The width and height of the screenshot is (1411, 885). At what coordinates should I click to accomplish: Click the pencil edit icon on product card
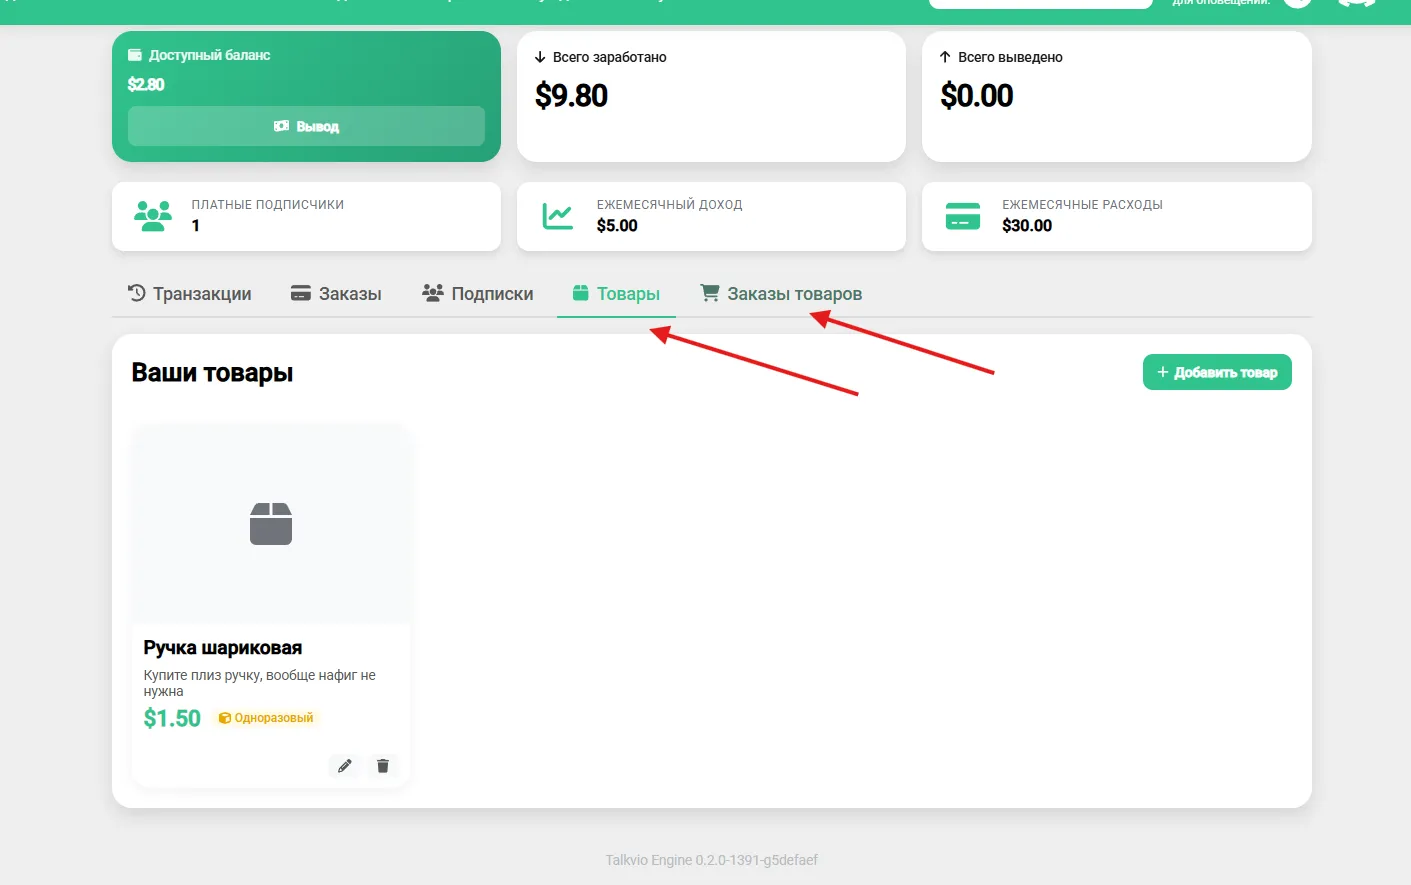pyautogui.click(x=344, y=766)
